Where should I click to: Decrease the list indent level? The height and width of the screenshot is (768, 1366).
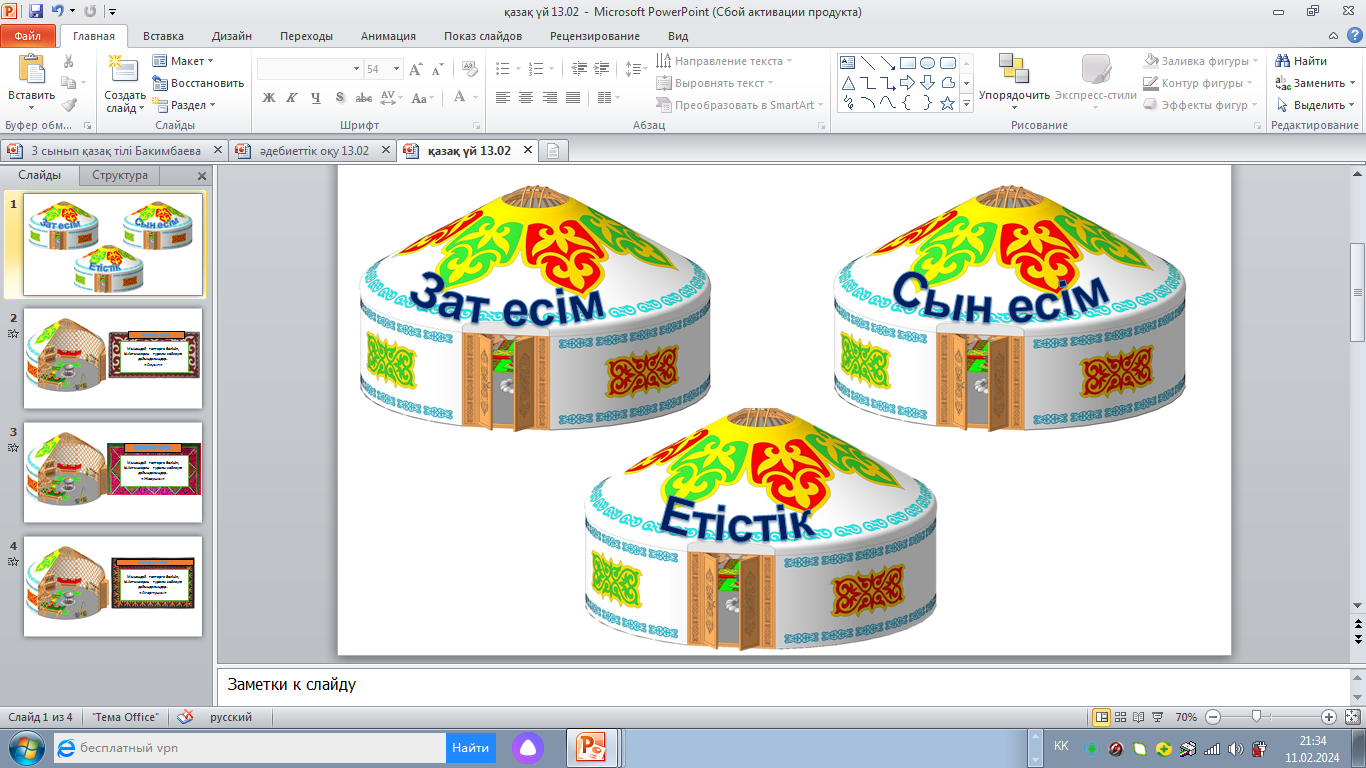pyautogui.click(x=579, y=69)
